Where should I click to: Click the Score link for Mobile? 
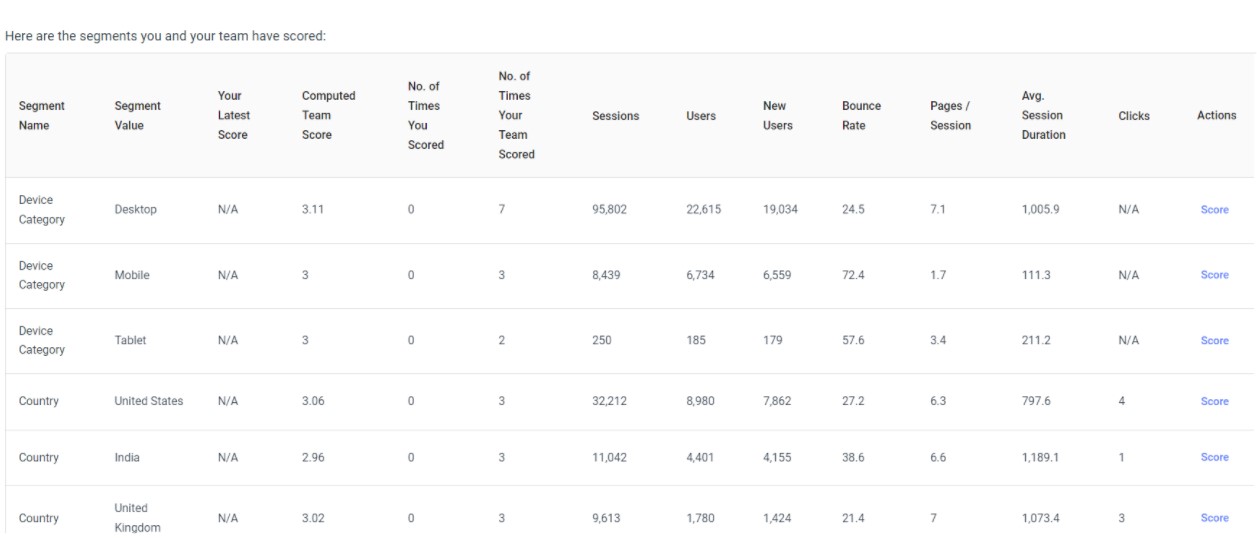1214,275
